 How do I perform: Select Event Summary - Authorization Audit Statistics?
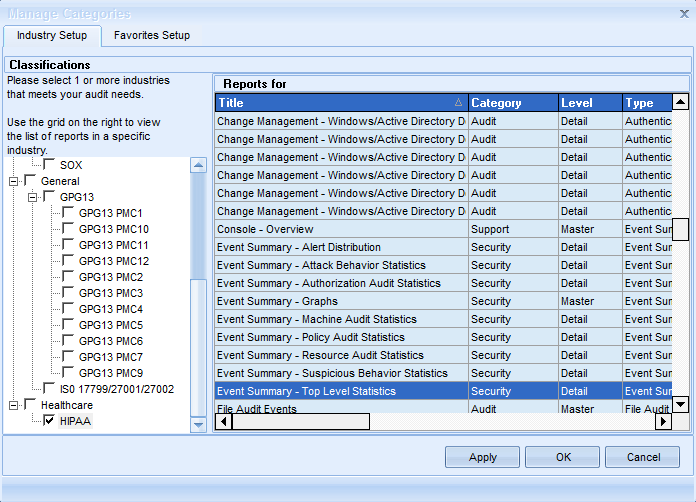pos(443,283)
